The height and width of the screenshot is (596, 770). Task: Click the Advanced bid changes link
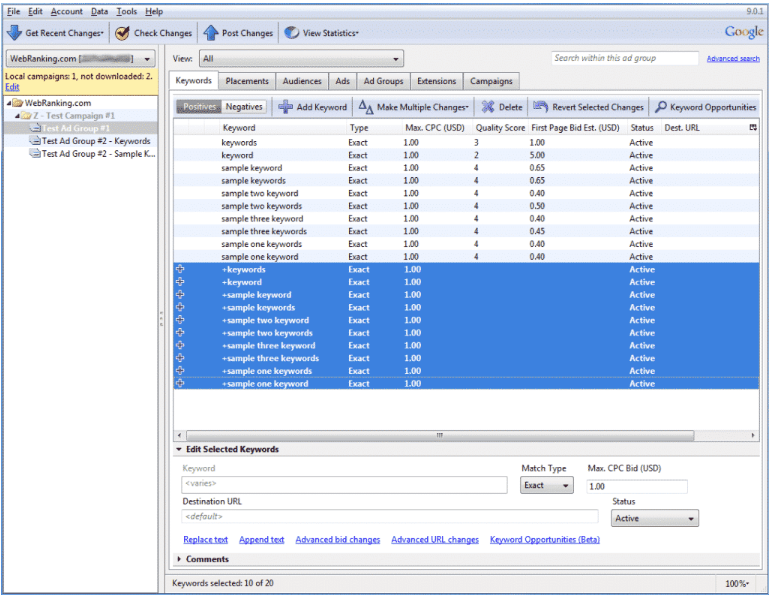point(337,540)
